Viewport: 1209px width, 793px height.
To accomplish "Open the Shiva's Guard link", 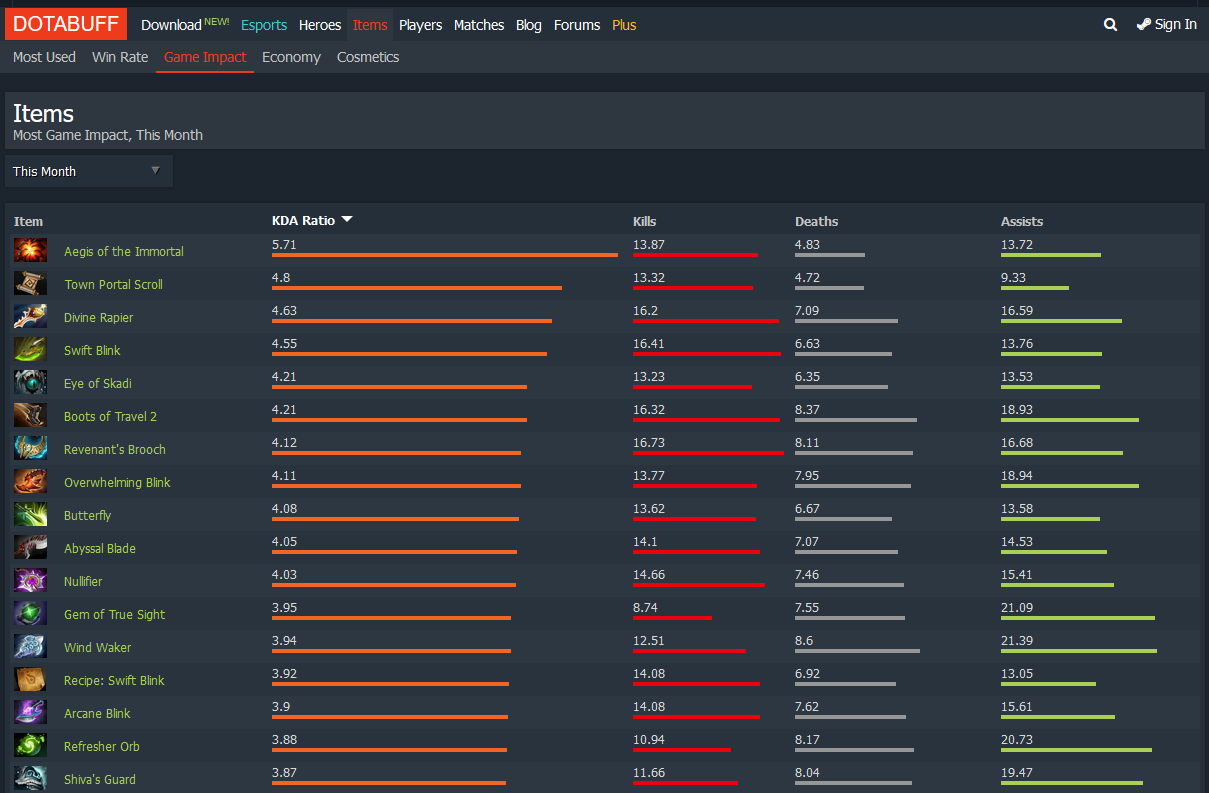I will pyautogui.click(x=100, y=779).
